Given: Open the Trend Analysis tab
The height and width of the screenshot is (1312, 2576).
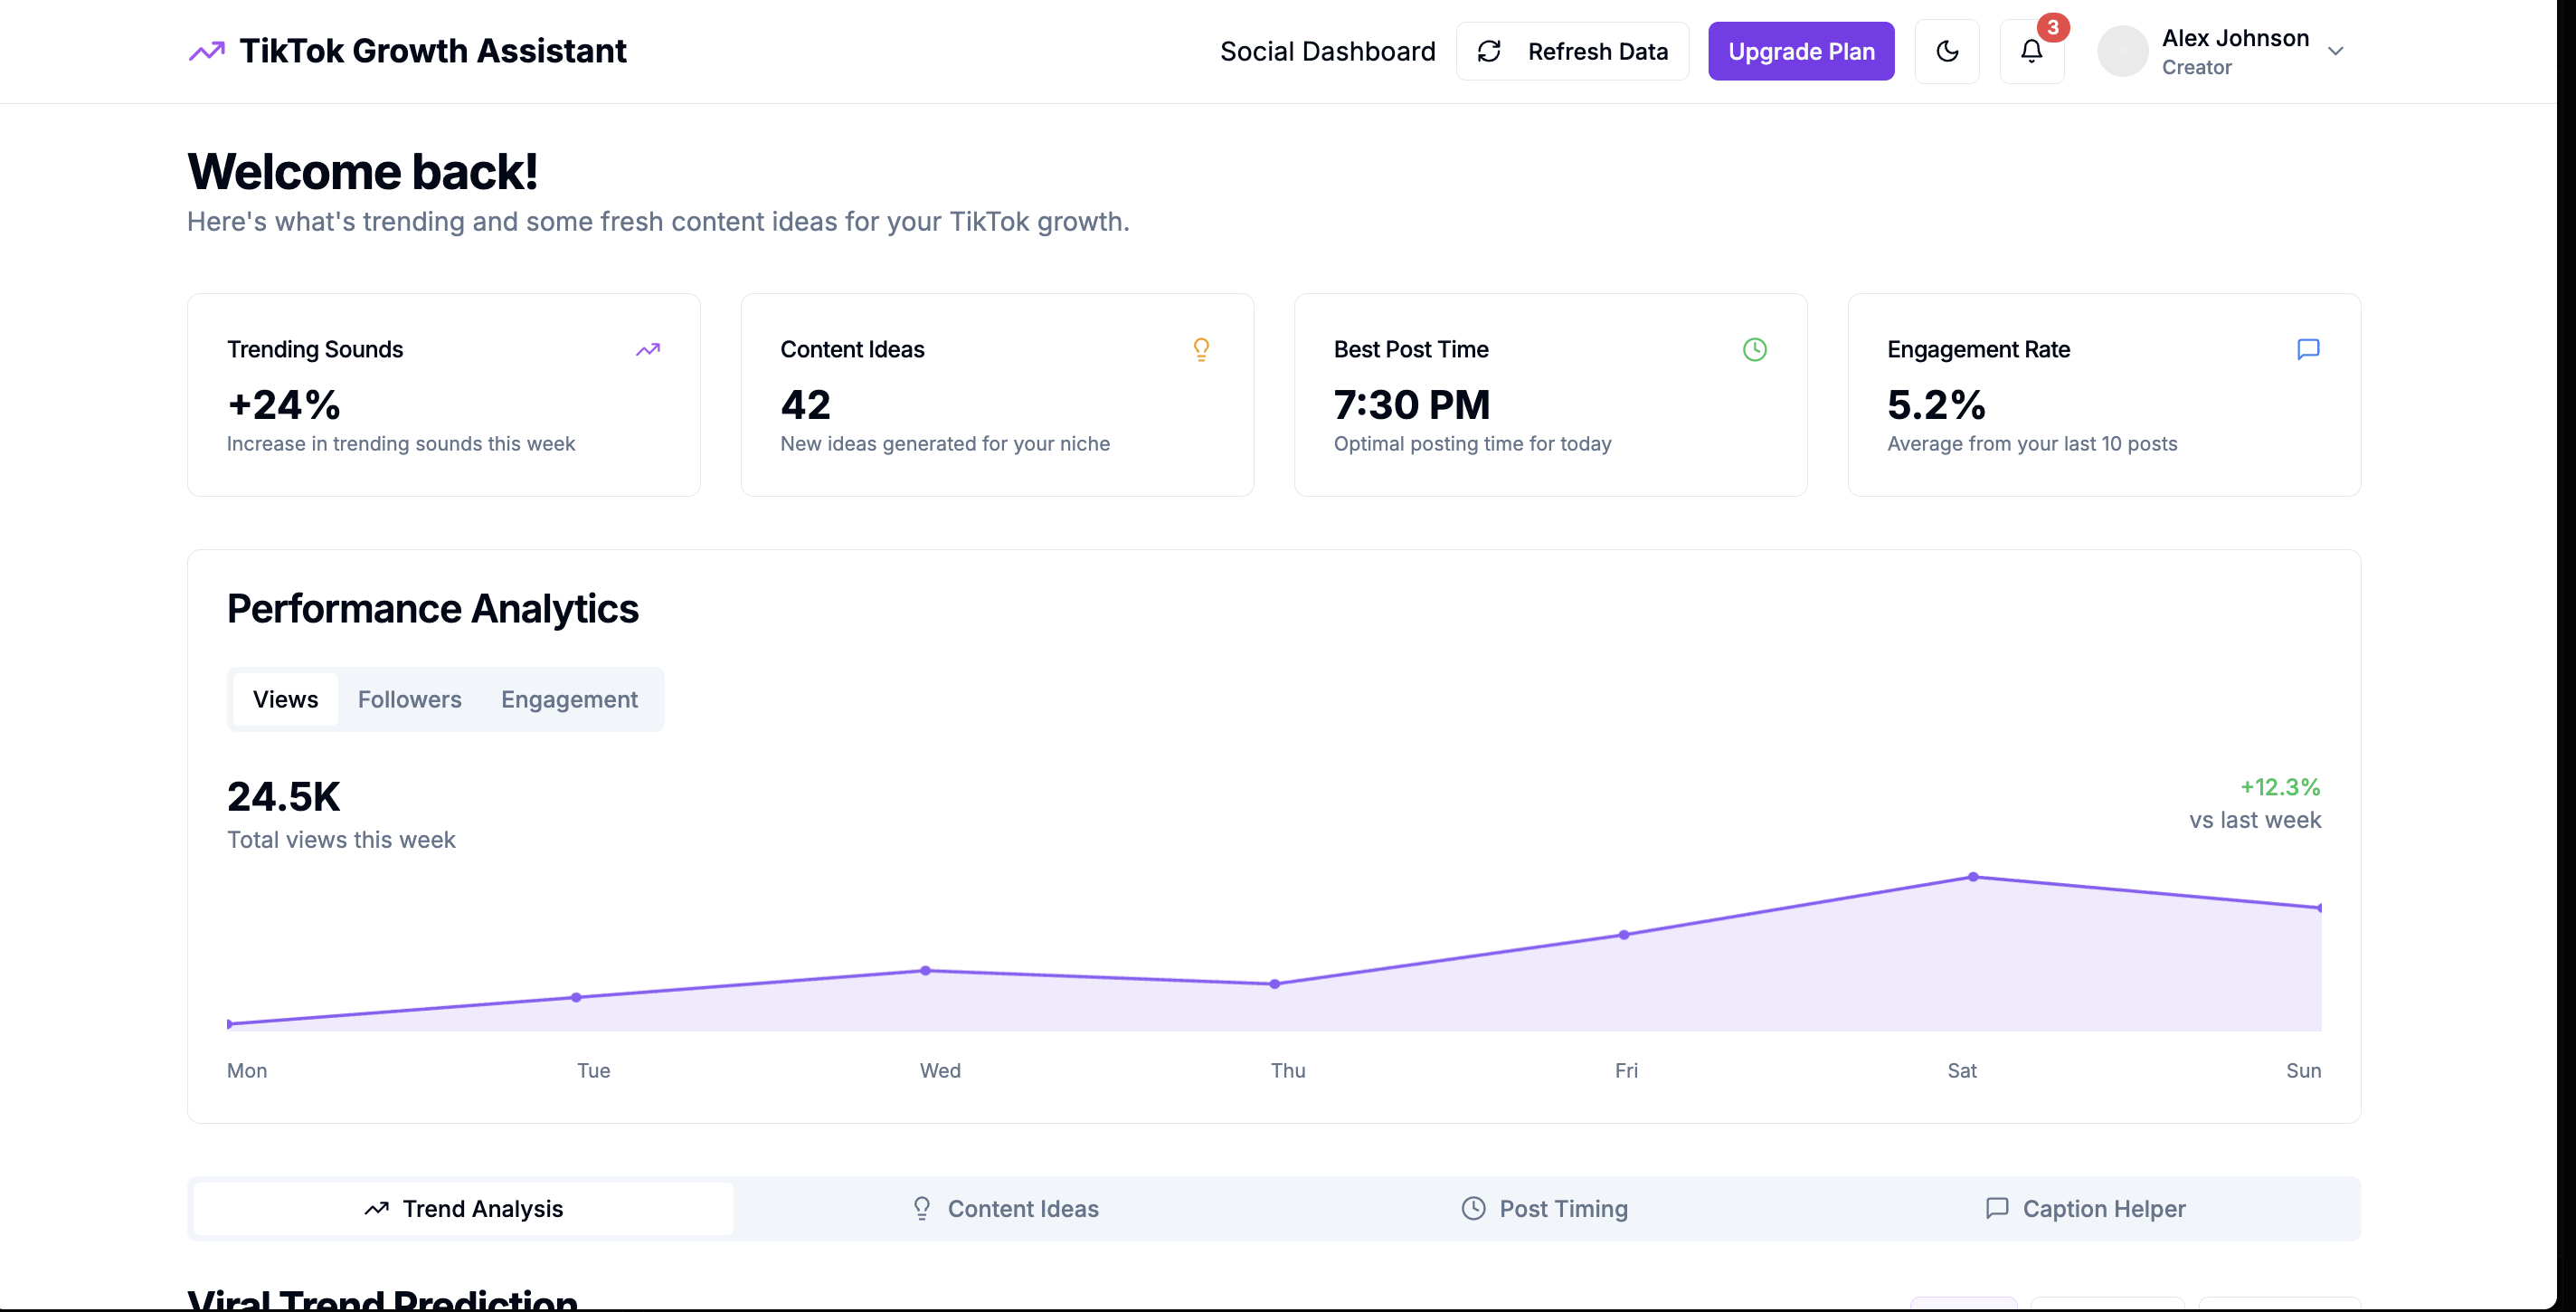Looking at the screenshot, I should 463,1208.
